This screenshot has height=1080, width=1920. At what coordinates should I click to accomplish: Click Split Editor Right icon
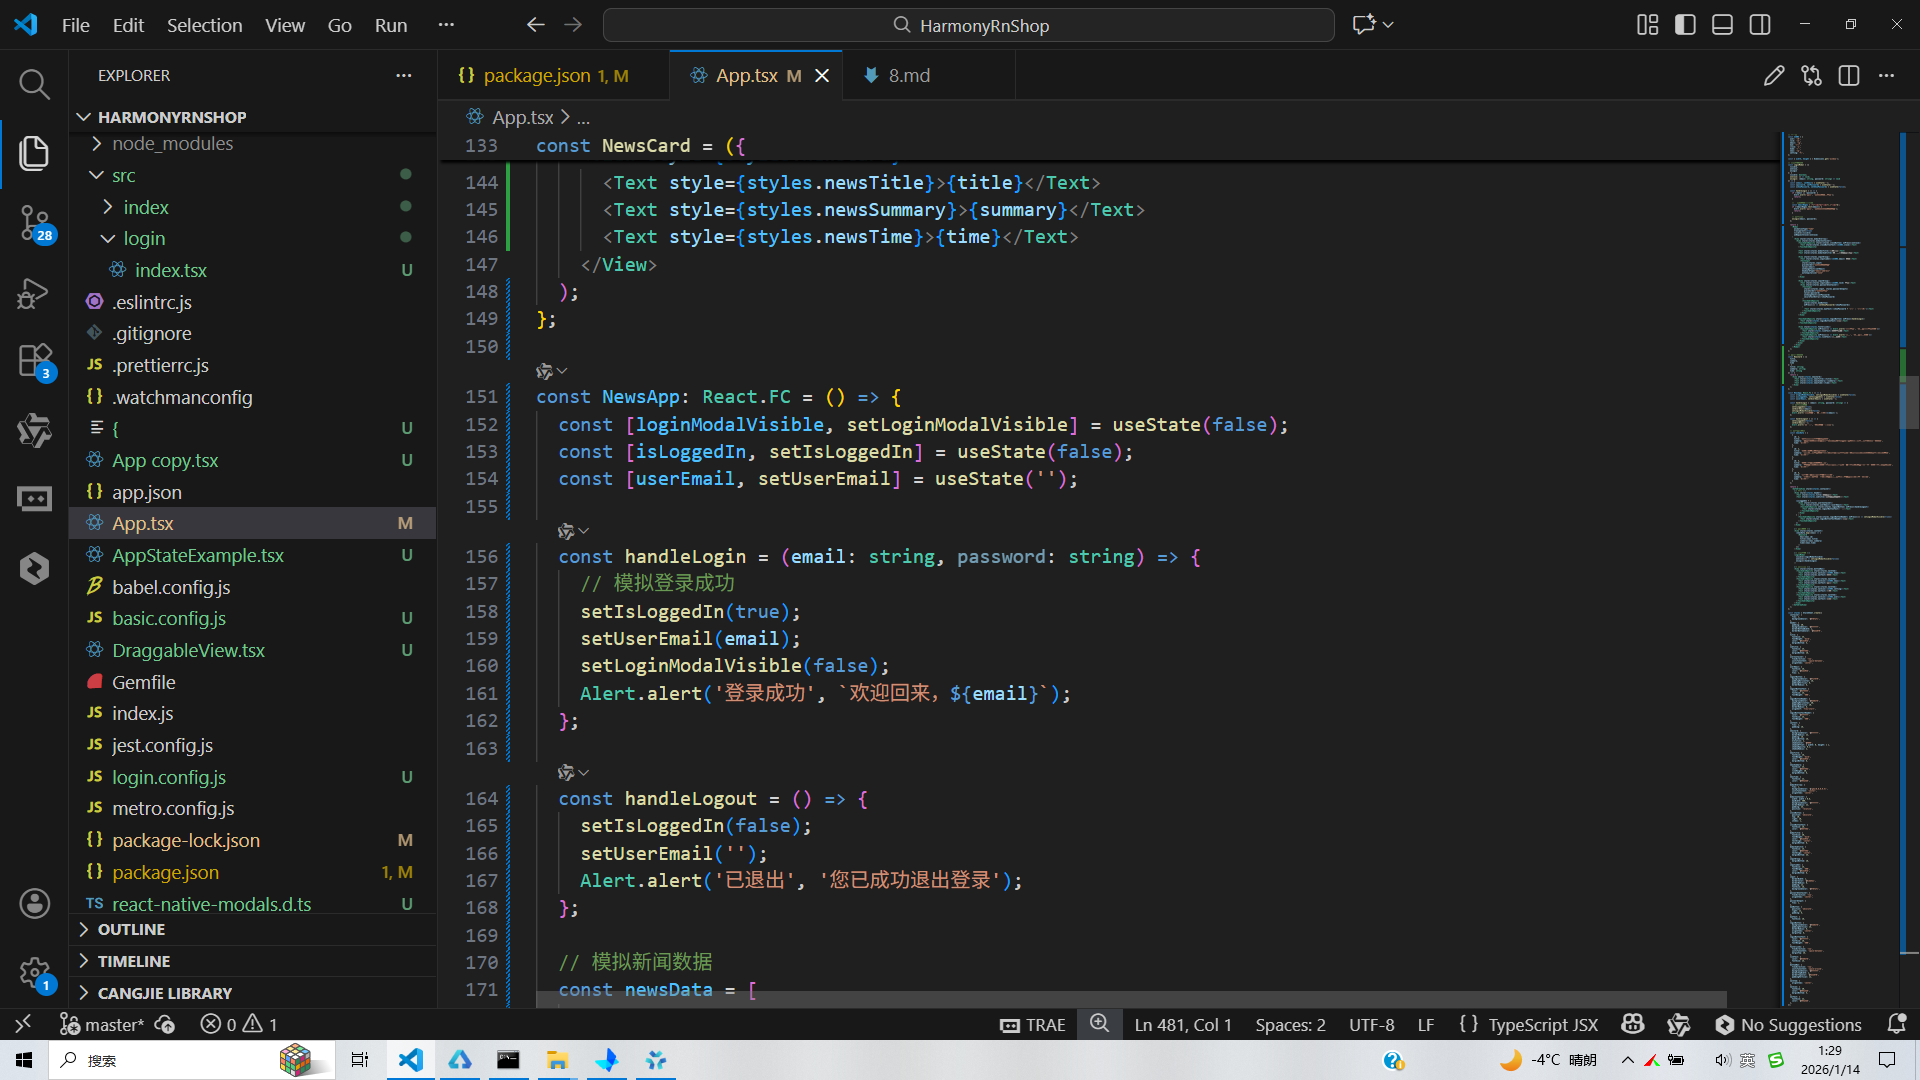[x=1849, y=76]
